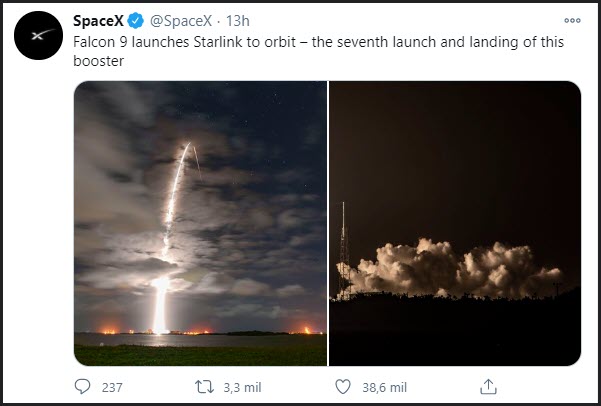Click the 237 replies count
The width and height of the screenshot is (601, 406).
(x=112, y=386)
